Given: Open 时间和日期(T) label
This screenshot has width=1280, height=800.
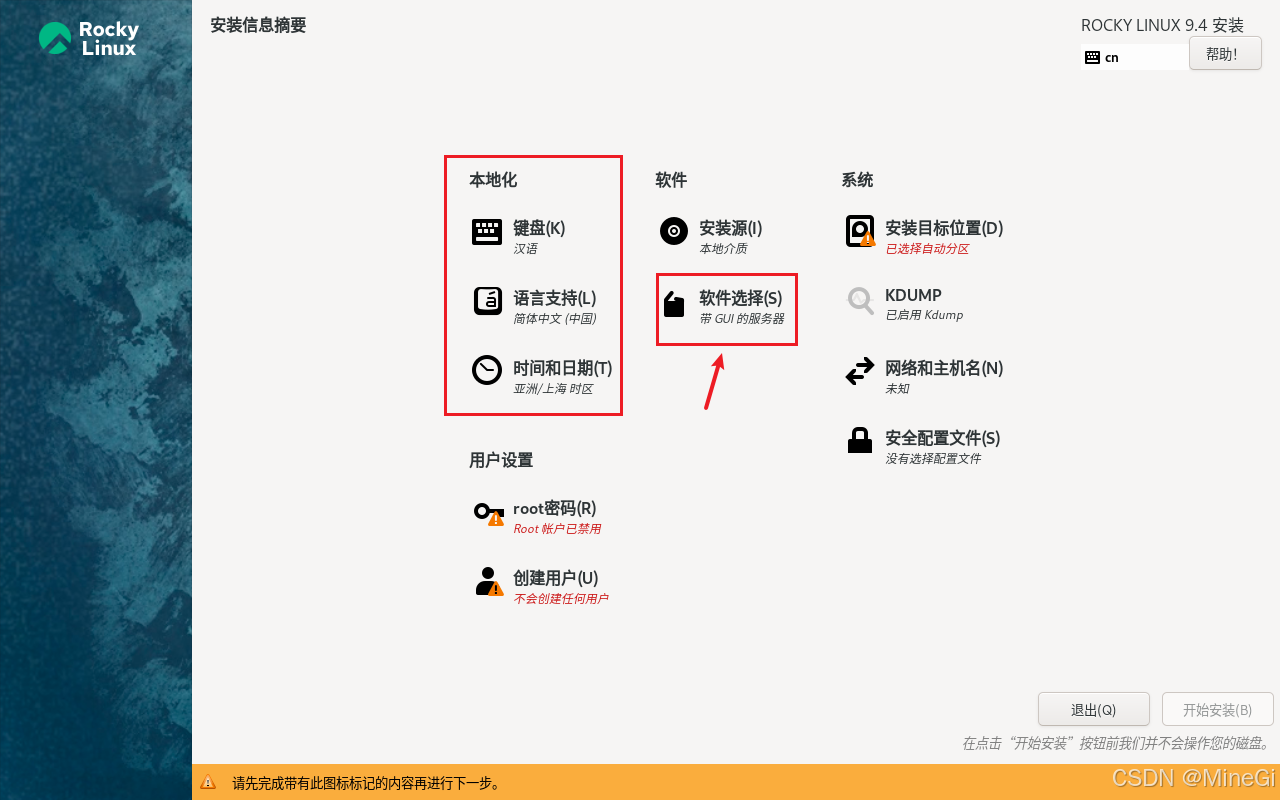Looking at the screenshot, I should coord(563,368).
